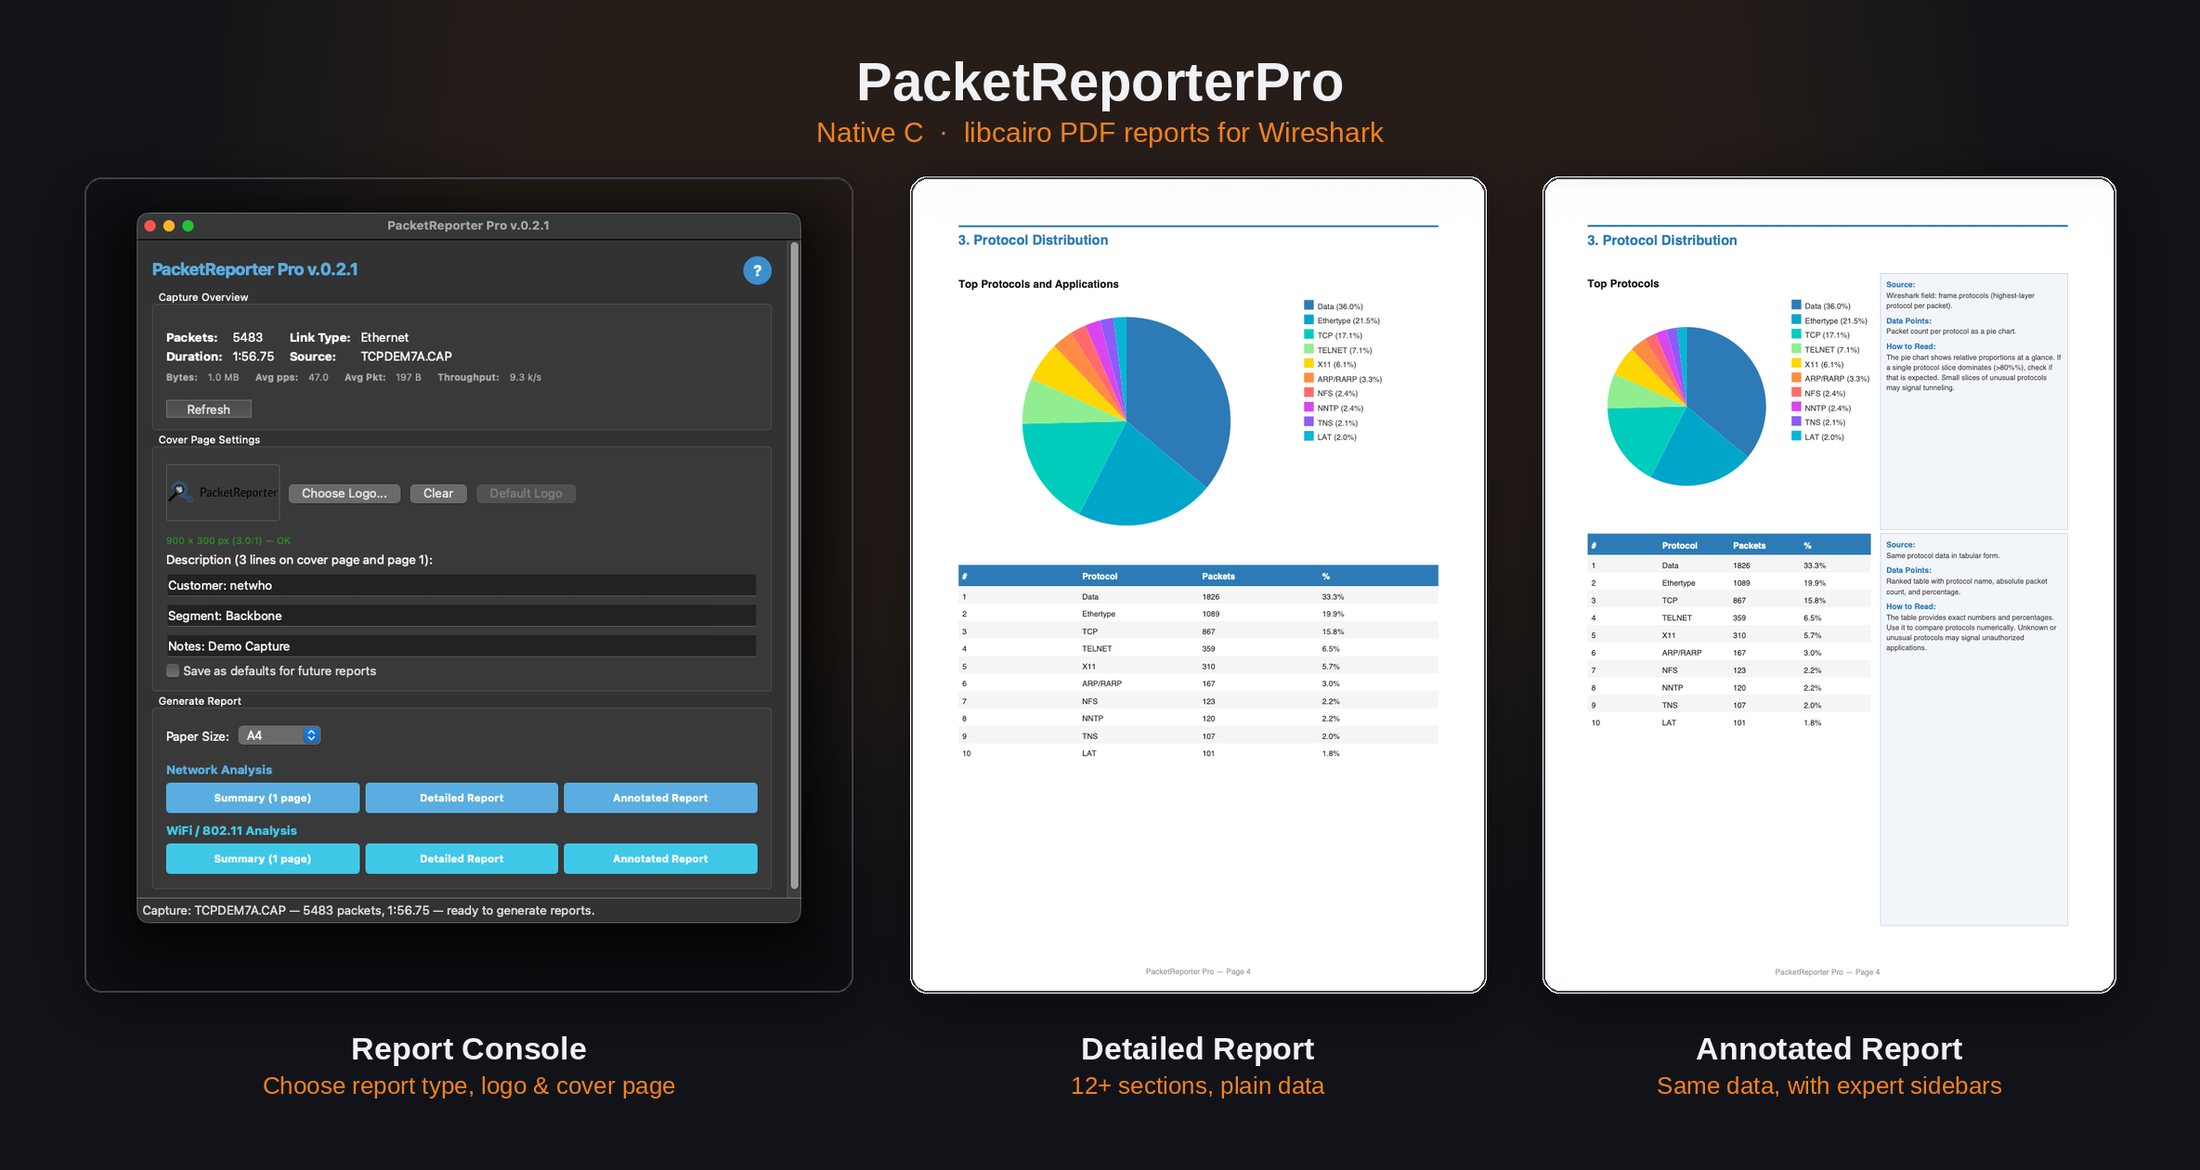The image size is (2200, 1170).
Task: Minimize the PacketReporter Pro window (yellow button)
Action: (x=169, y=226)
